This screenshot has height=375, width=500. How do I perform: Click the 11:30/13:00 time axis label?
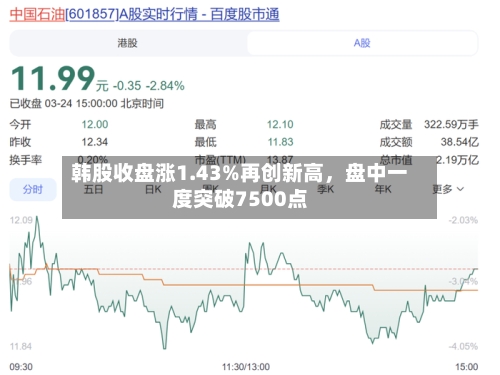tap(246, 367)
